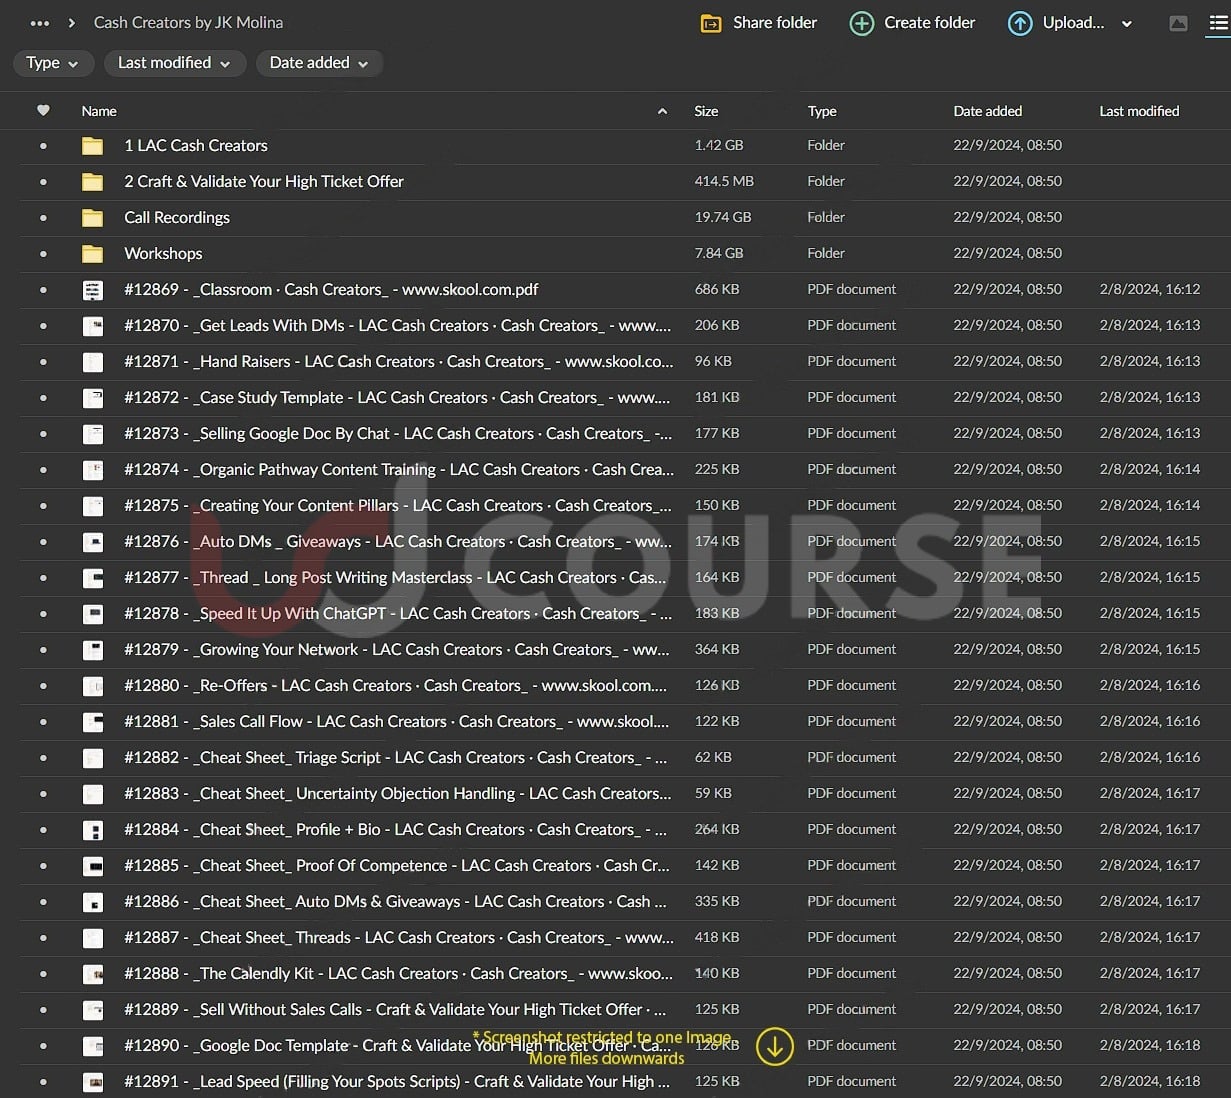Expand the Upload options chevron
Screen dimensions: 1231x1098
1127,24
